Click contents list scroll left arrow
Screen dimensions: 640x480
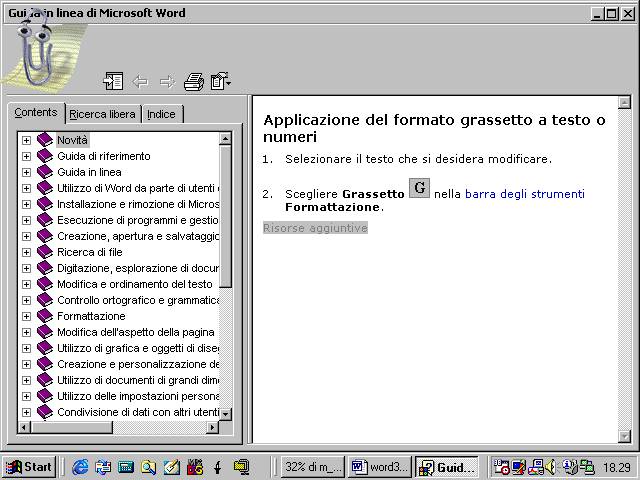[x=24, y=427]
